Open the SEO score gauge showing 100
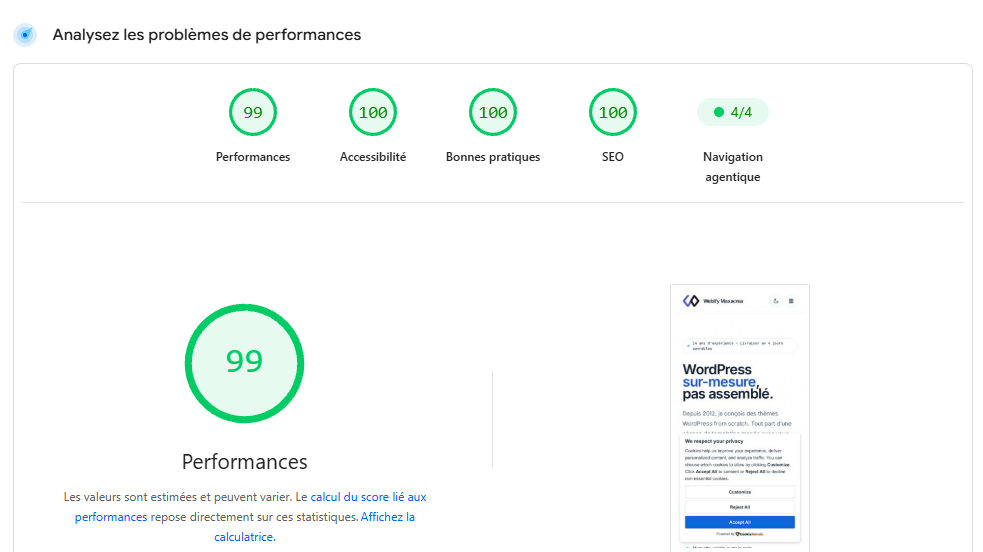Viewport: 983px width, 552px height. 612,112
